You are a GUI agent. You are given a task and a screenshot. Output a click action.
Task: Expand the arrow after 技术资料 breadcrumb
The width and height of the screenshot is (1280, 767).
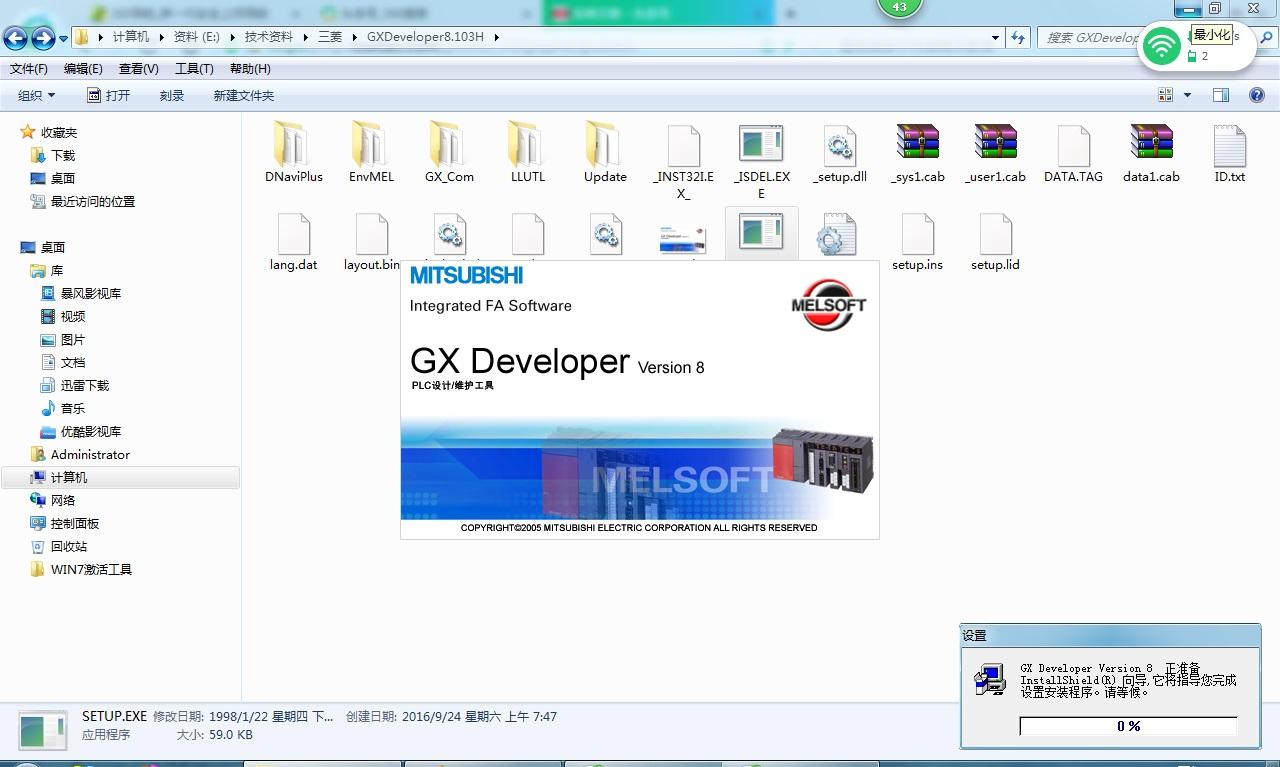[305, 37]
